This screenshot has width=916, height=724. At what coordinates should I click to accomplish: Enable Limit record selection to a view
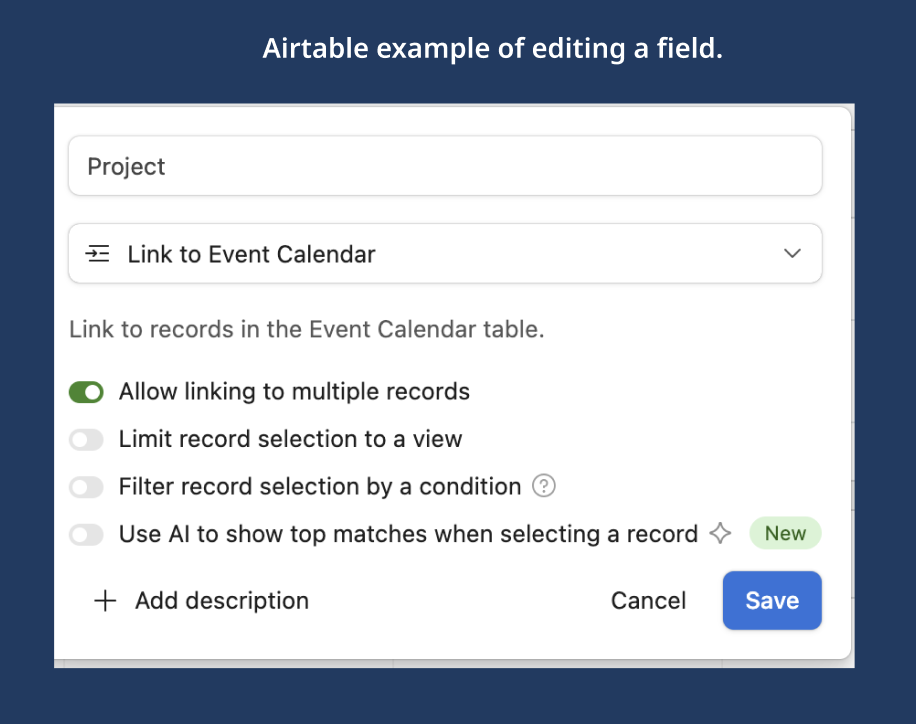point(86,439)
